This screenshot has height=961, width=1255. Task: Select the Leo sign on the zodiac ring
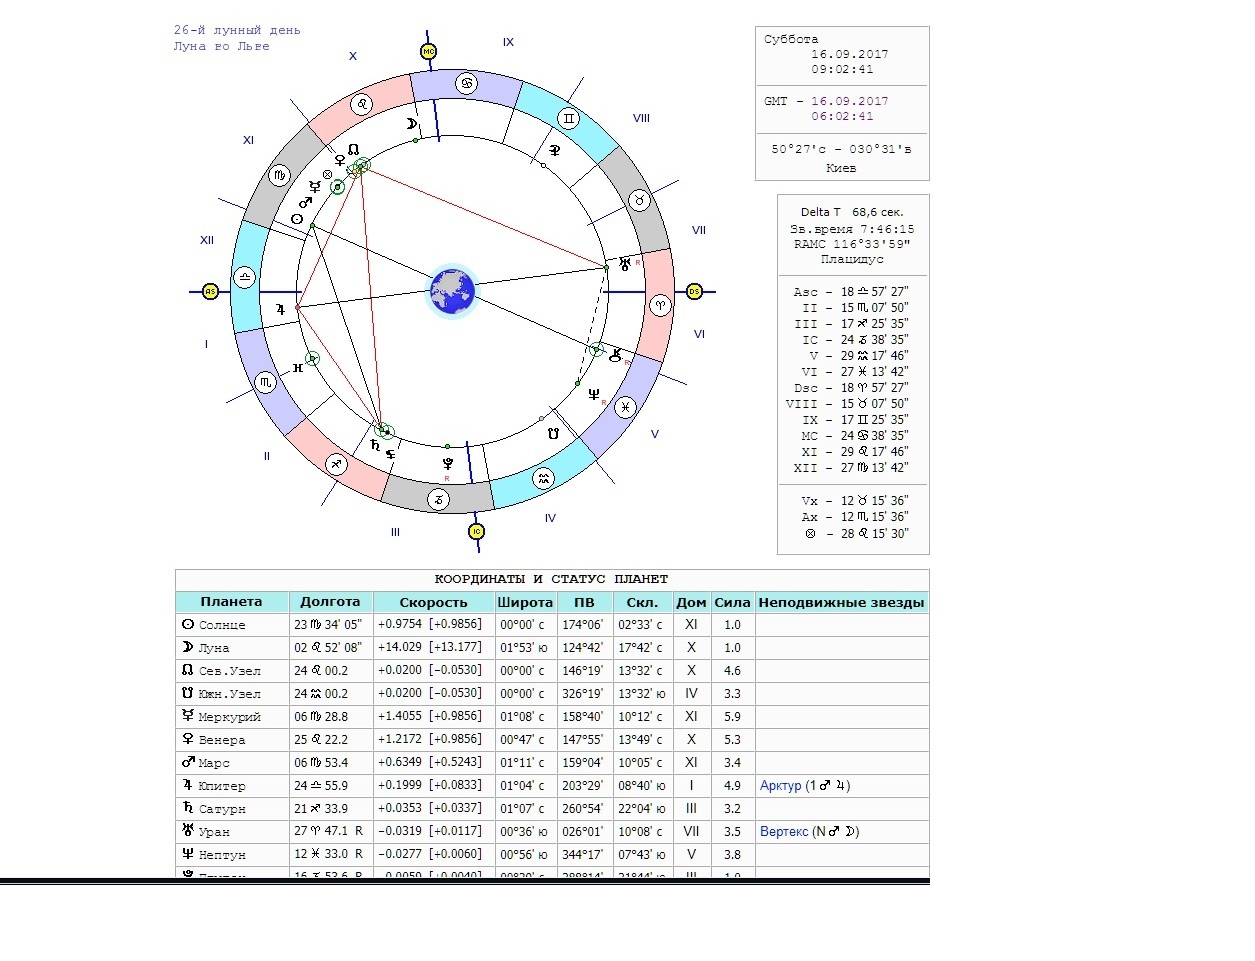[x=363, y=103]
